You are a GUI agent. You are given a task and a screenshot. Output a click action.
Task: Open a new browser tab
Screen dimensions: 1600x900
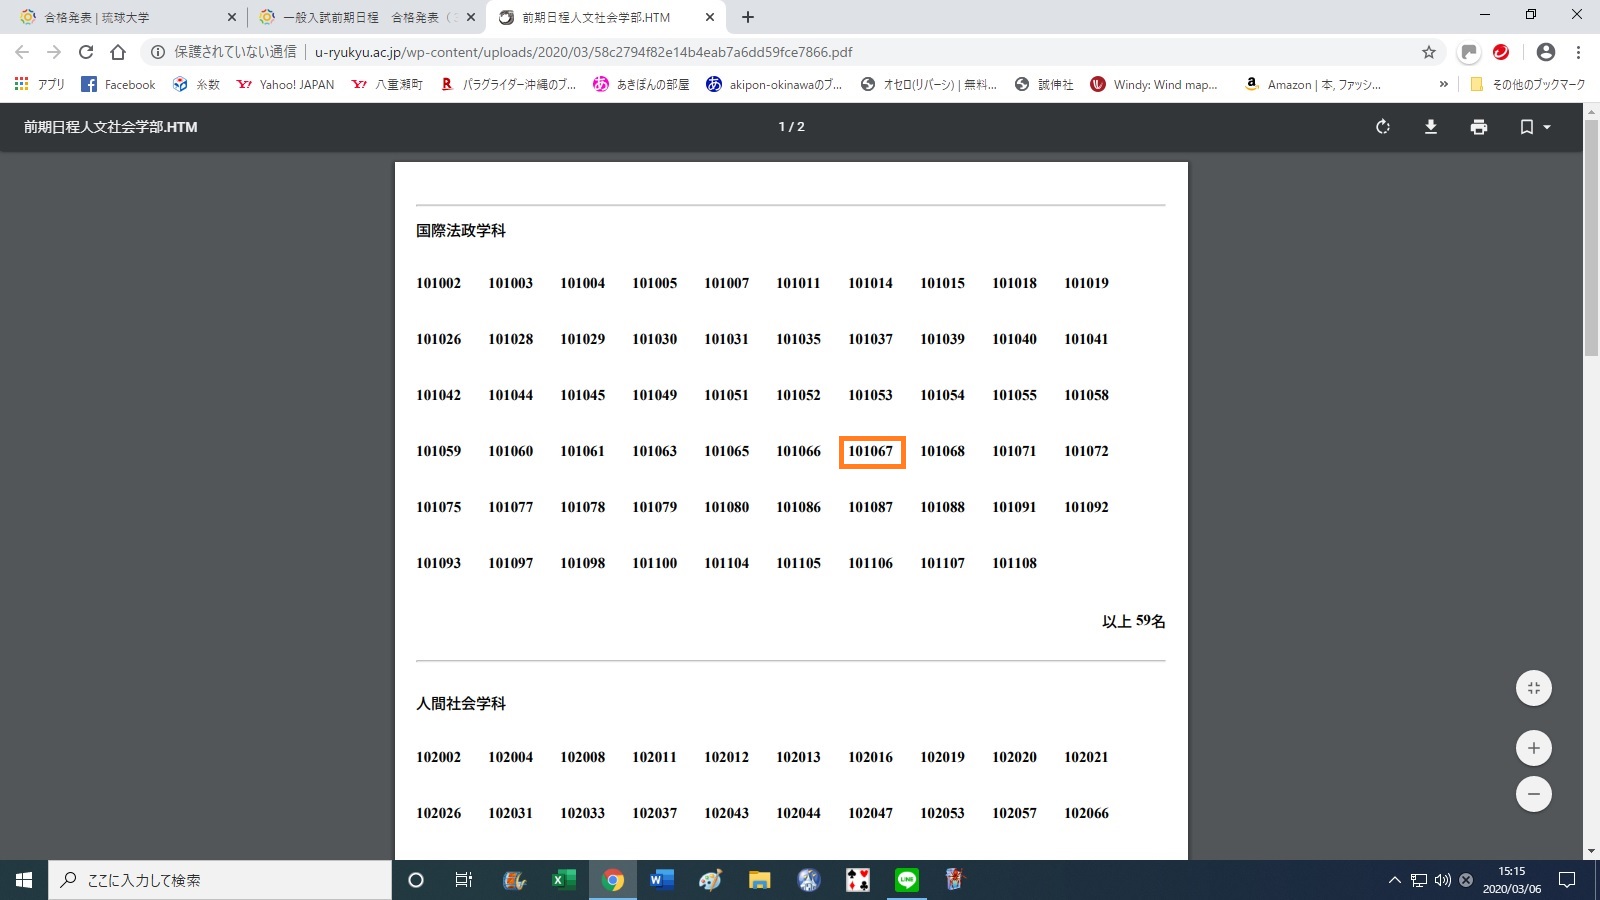(748, 17)
